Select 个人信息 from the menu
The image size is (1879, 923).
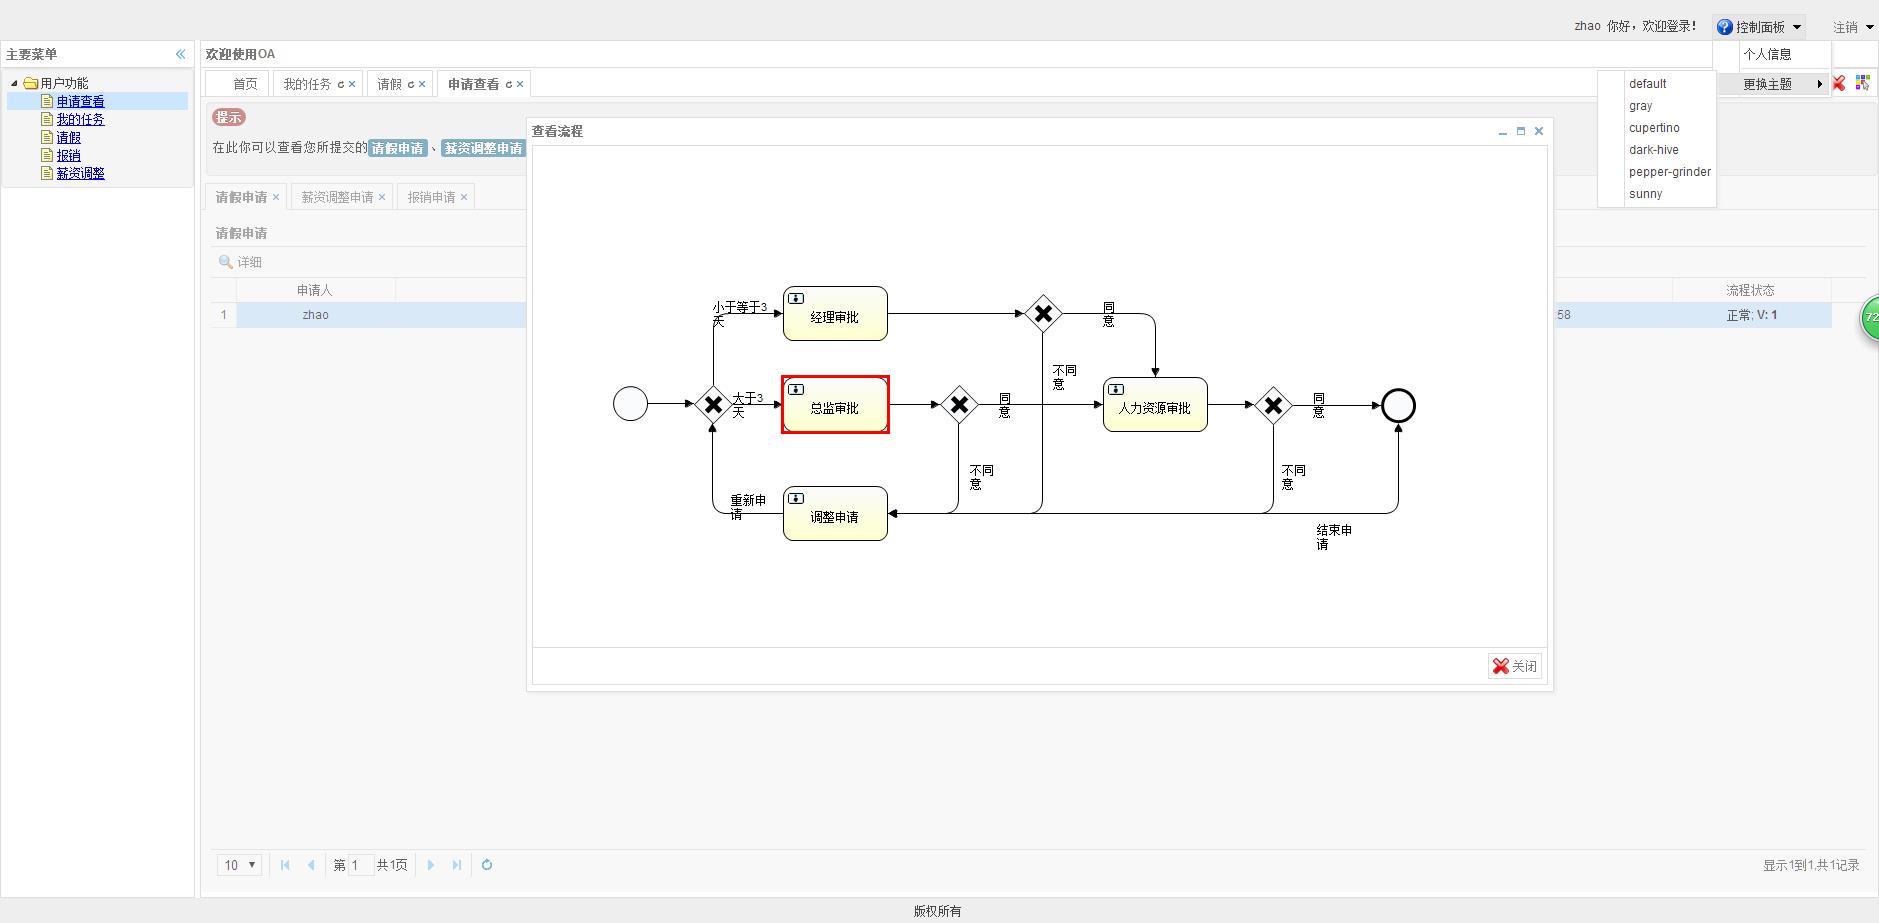1767,54
